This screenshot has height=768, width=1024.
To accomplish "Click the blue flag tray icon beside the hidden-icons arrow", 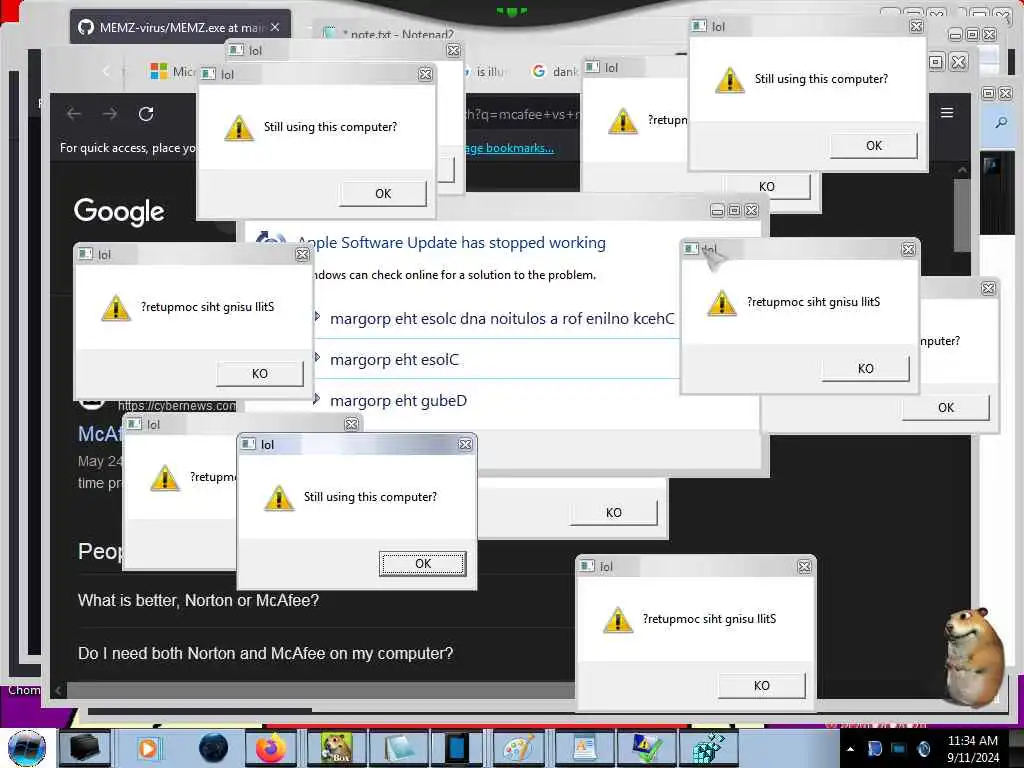I will 874,749.
